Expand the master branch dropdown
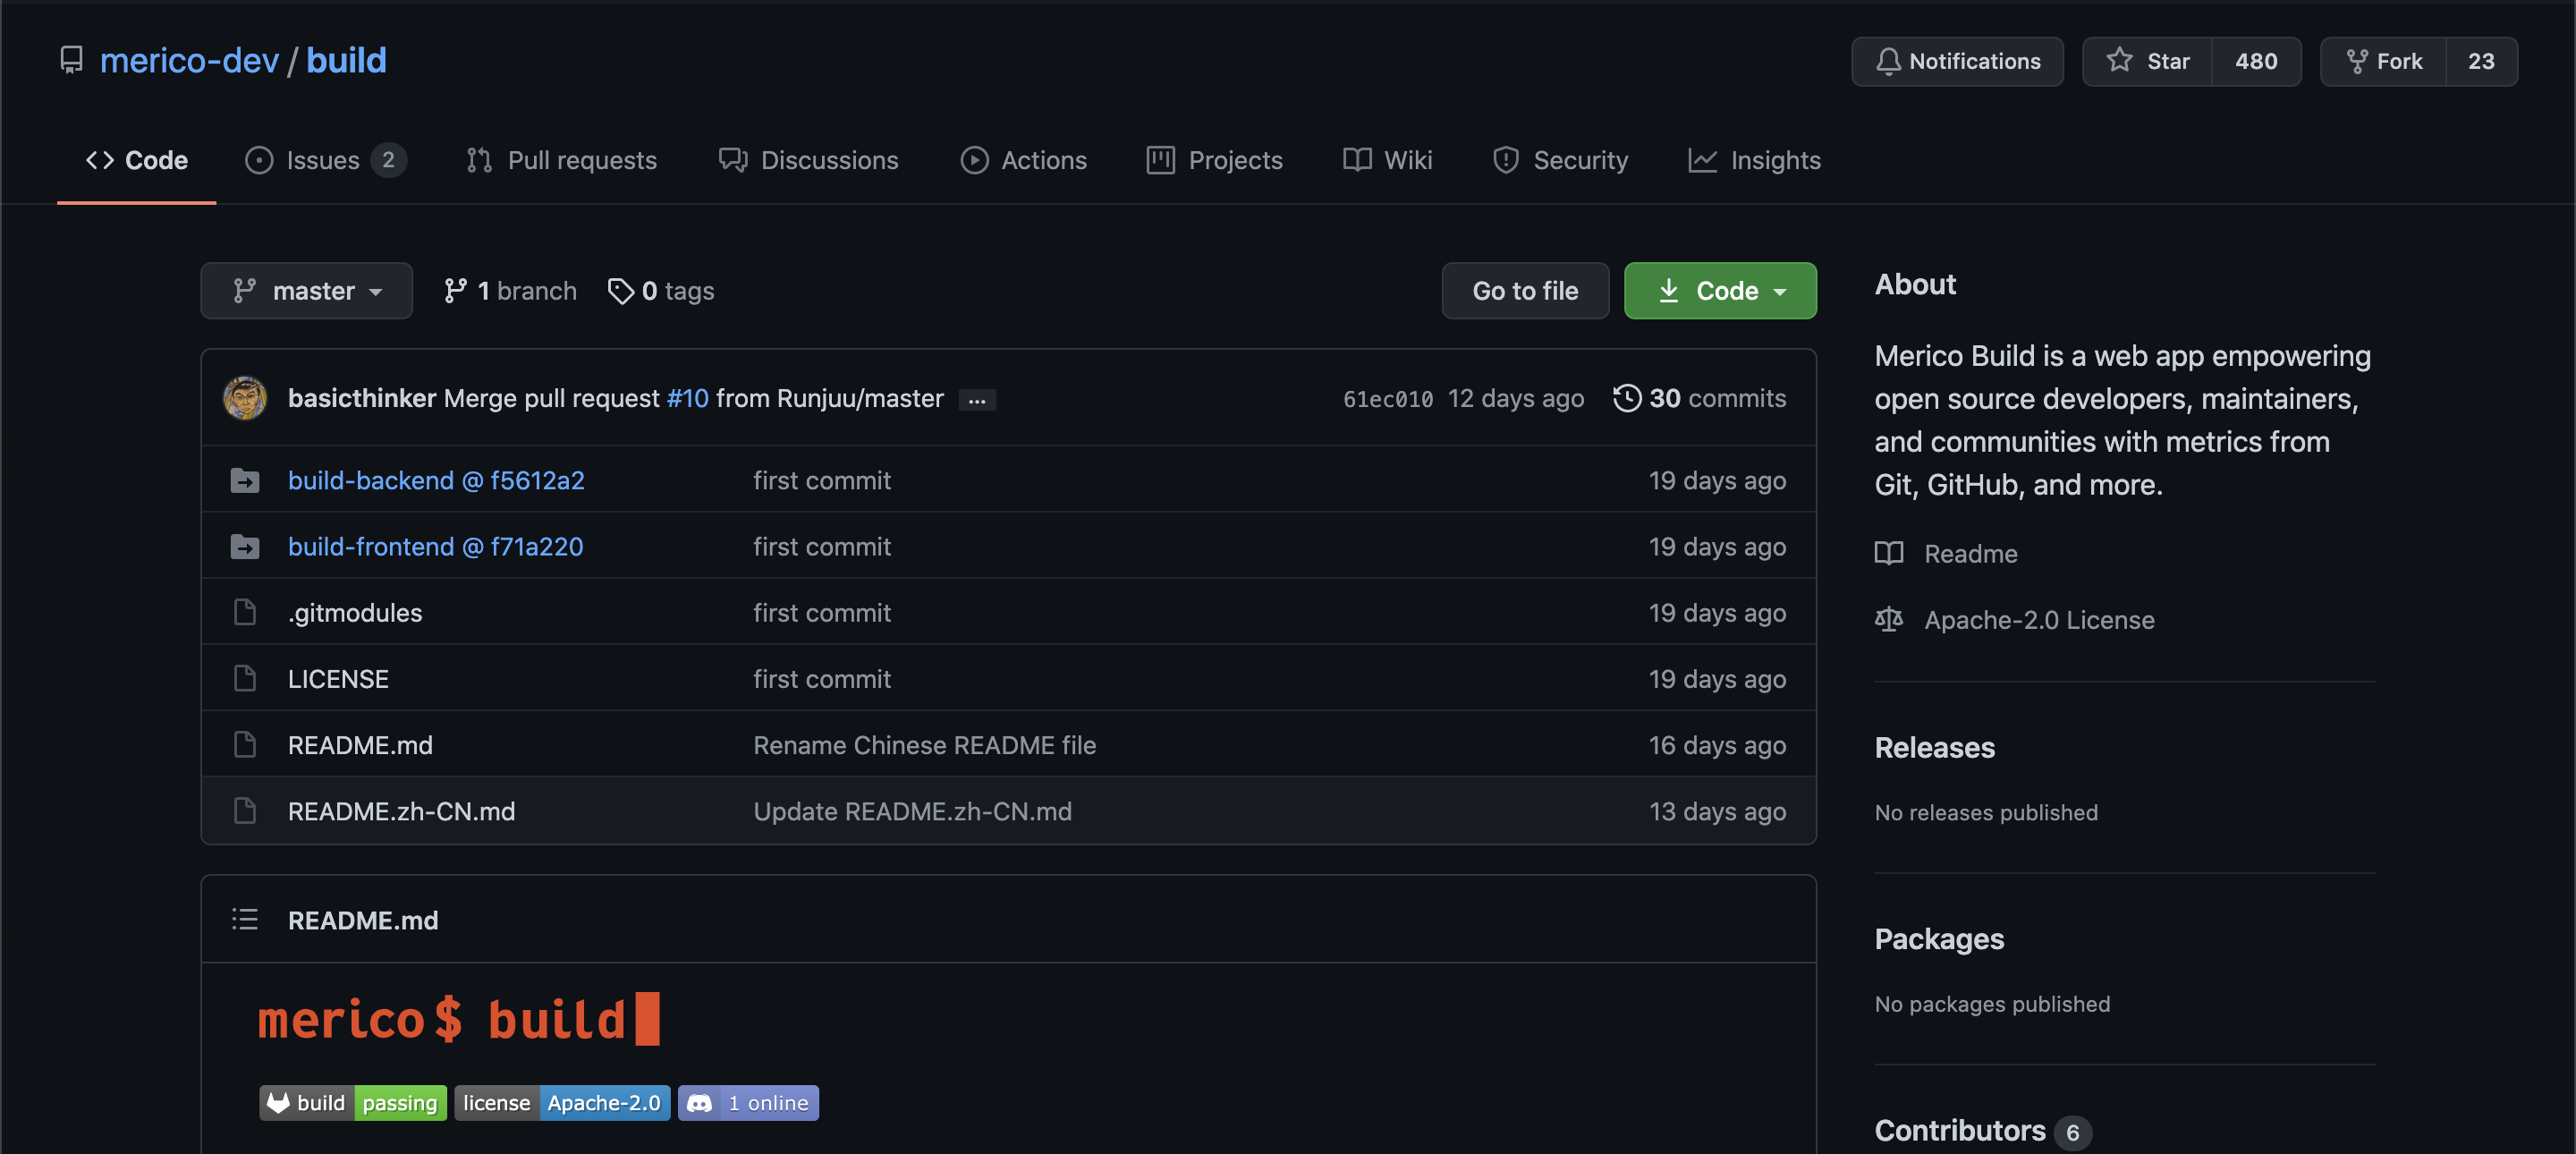This screenshot has width=2576, height=1154. (306, 291)
